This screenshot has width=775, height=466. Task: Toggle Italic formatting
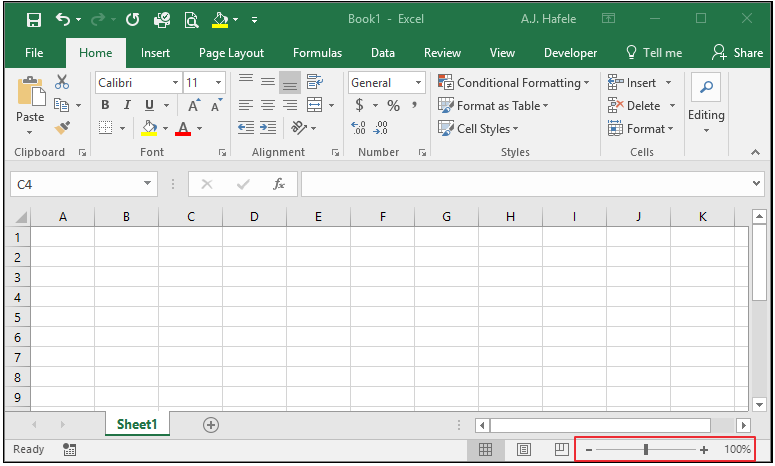coord(127,105)
